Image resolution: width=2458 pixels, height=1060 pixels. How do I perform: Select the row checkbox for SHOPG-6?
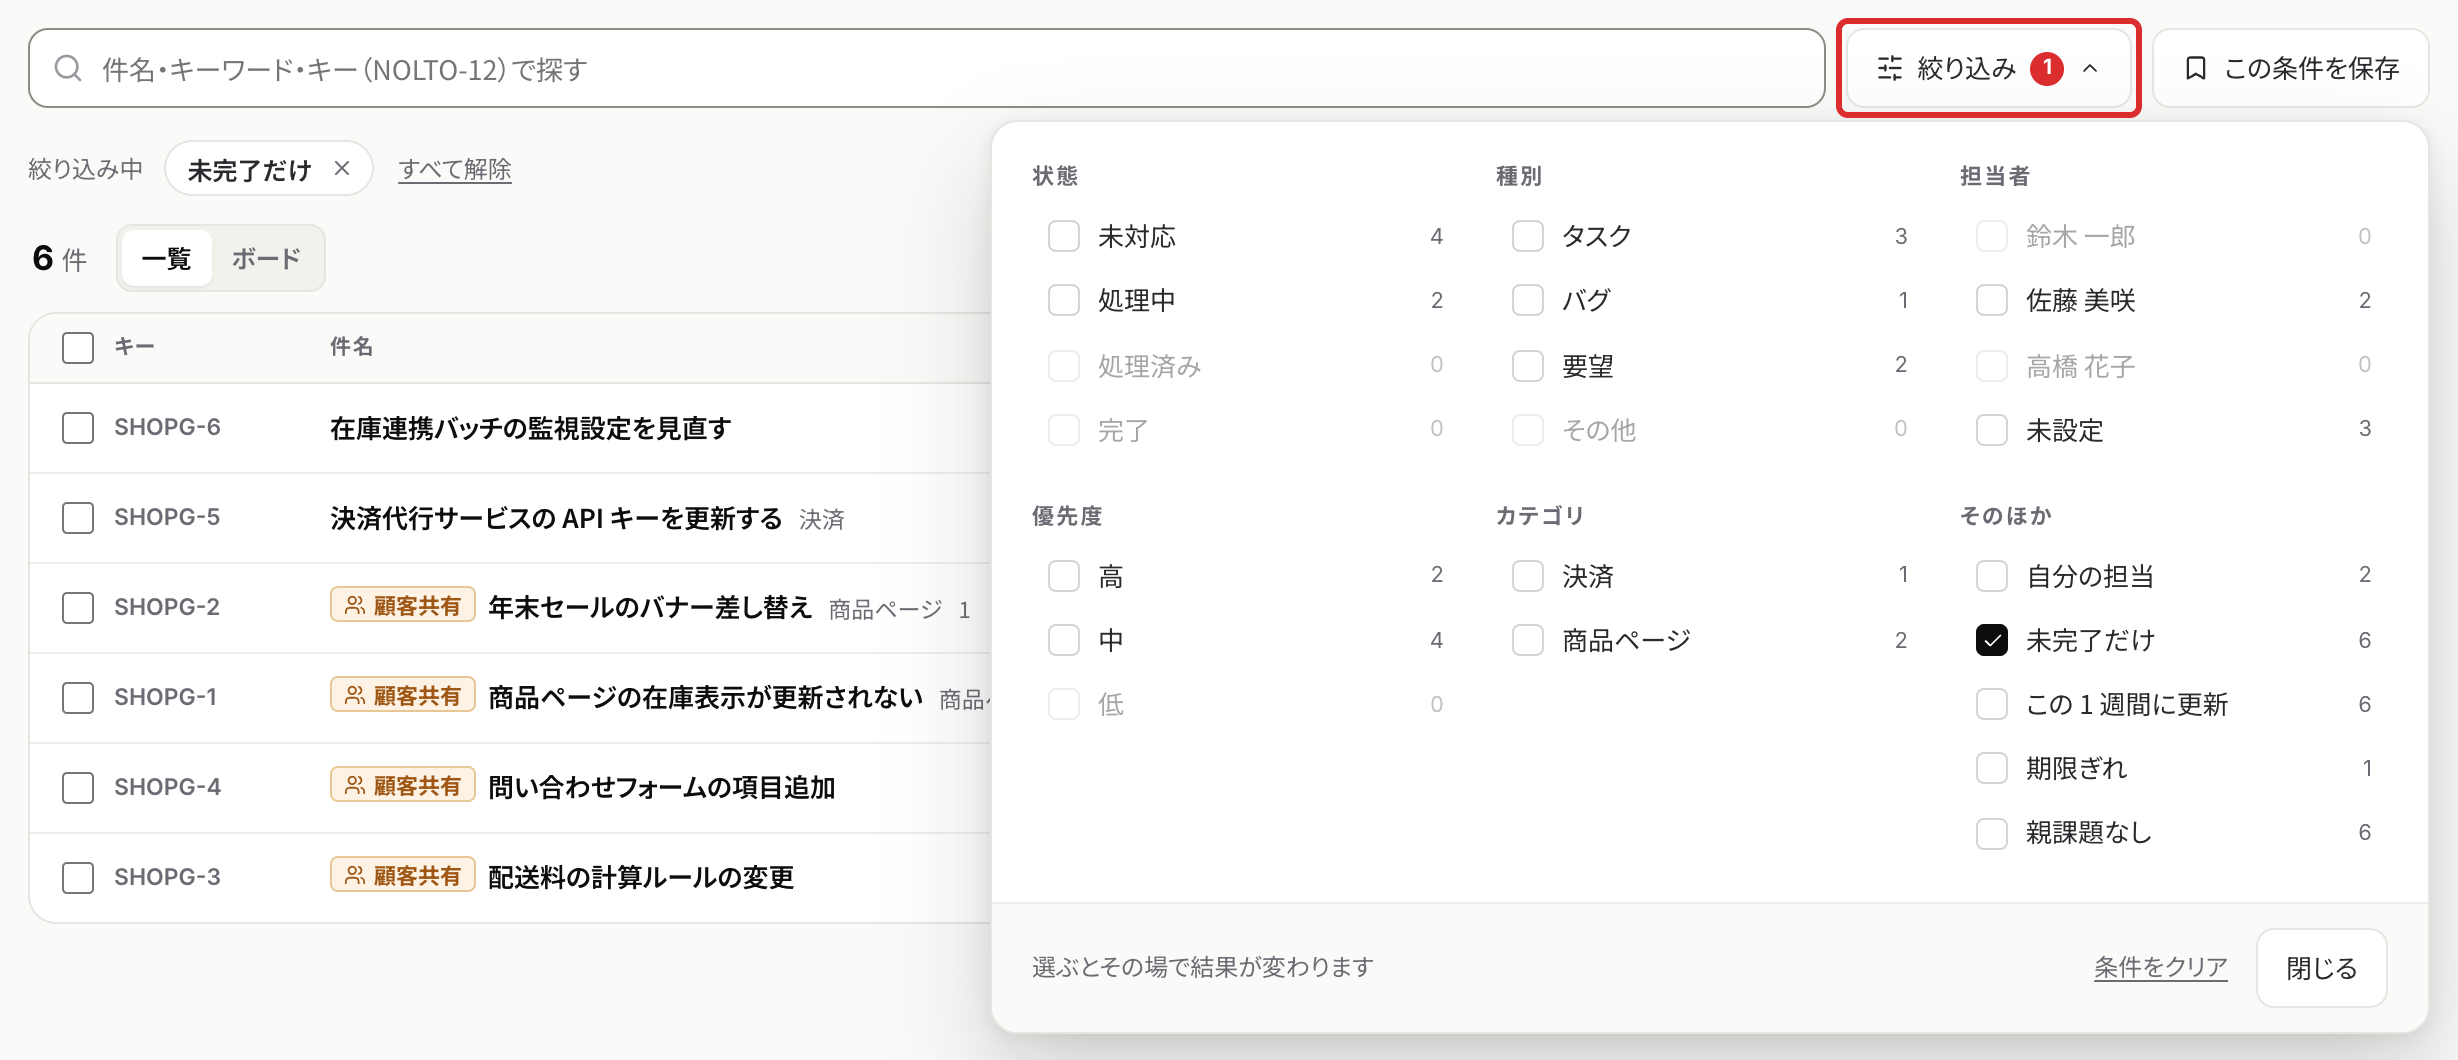point(78,428)
